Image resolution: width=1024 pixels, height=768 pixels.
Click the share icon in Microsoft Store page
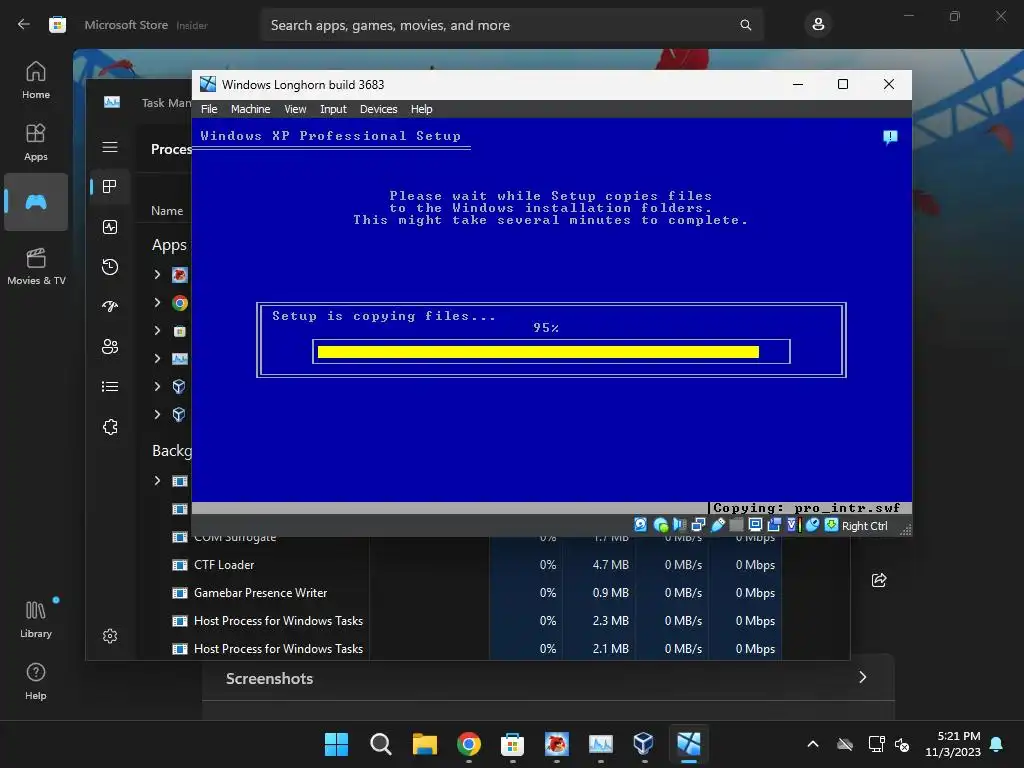[x=879, y=580]
